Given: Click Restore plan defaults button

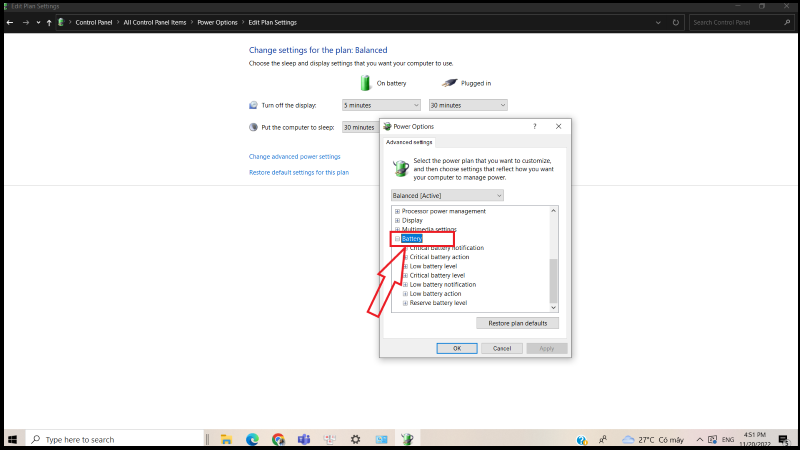Looking at the screenshot, I should tap(517, 323).
